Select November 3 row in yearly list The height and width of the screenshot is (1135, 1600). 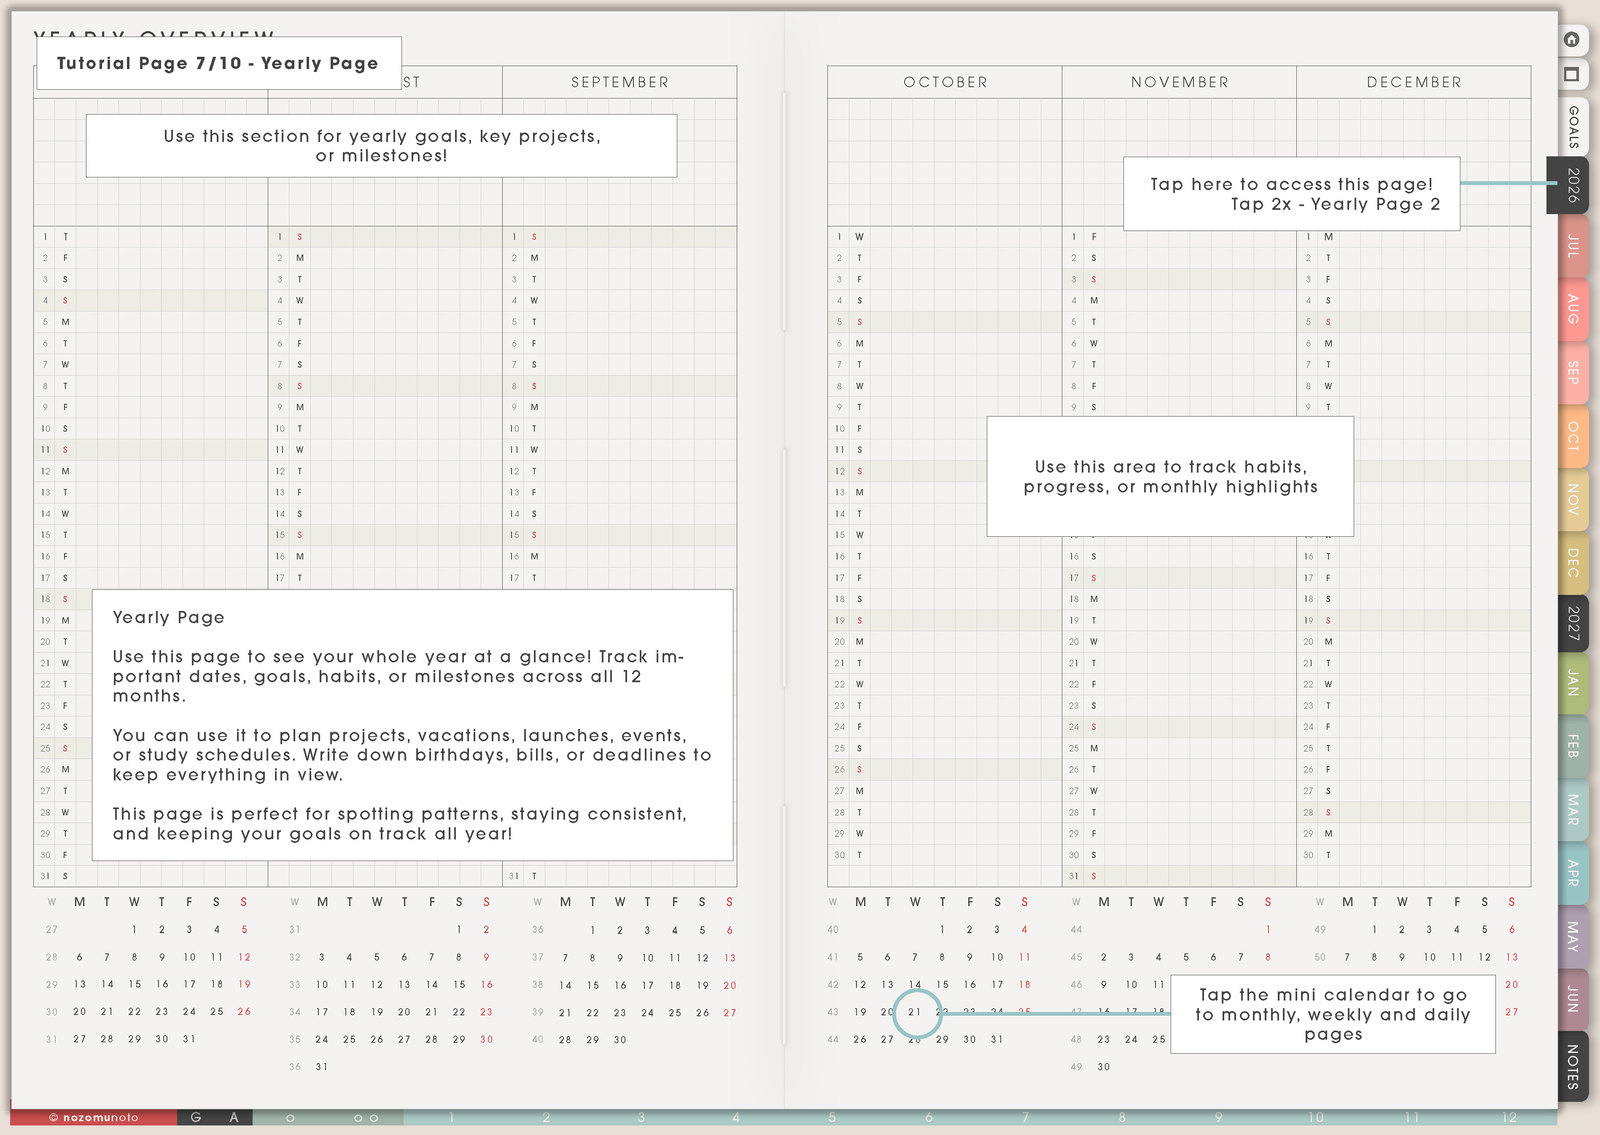click(x=1180, y=279)
